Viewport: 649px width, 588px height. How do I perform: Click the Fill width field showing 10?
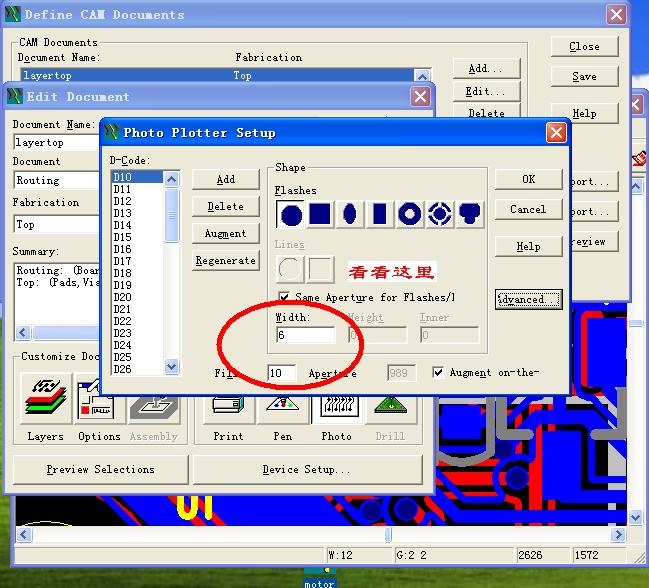tap(282, 373)
